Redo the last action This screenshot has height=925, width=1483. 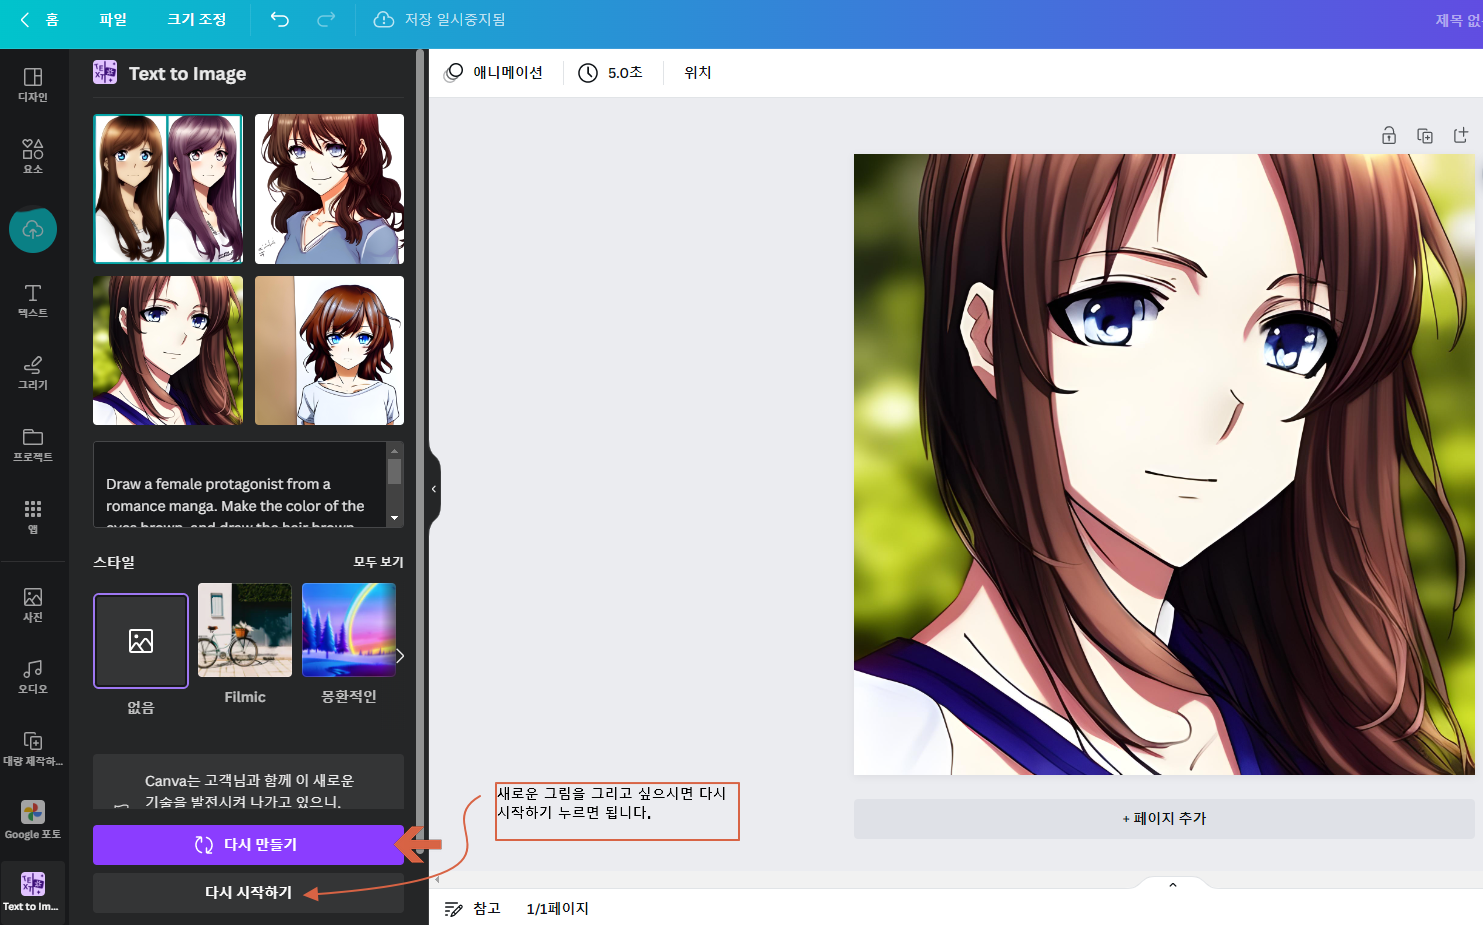click(x=326, y=20)
